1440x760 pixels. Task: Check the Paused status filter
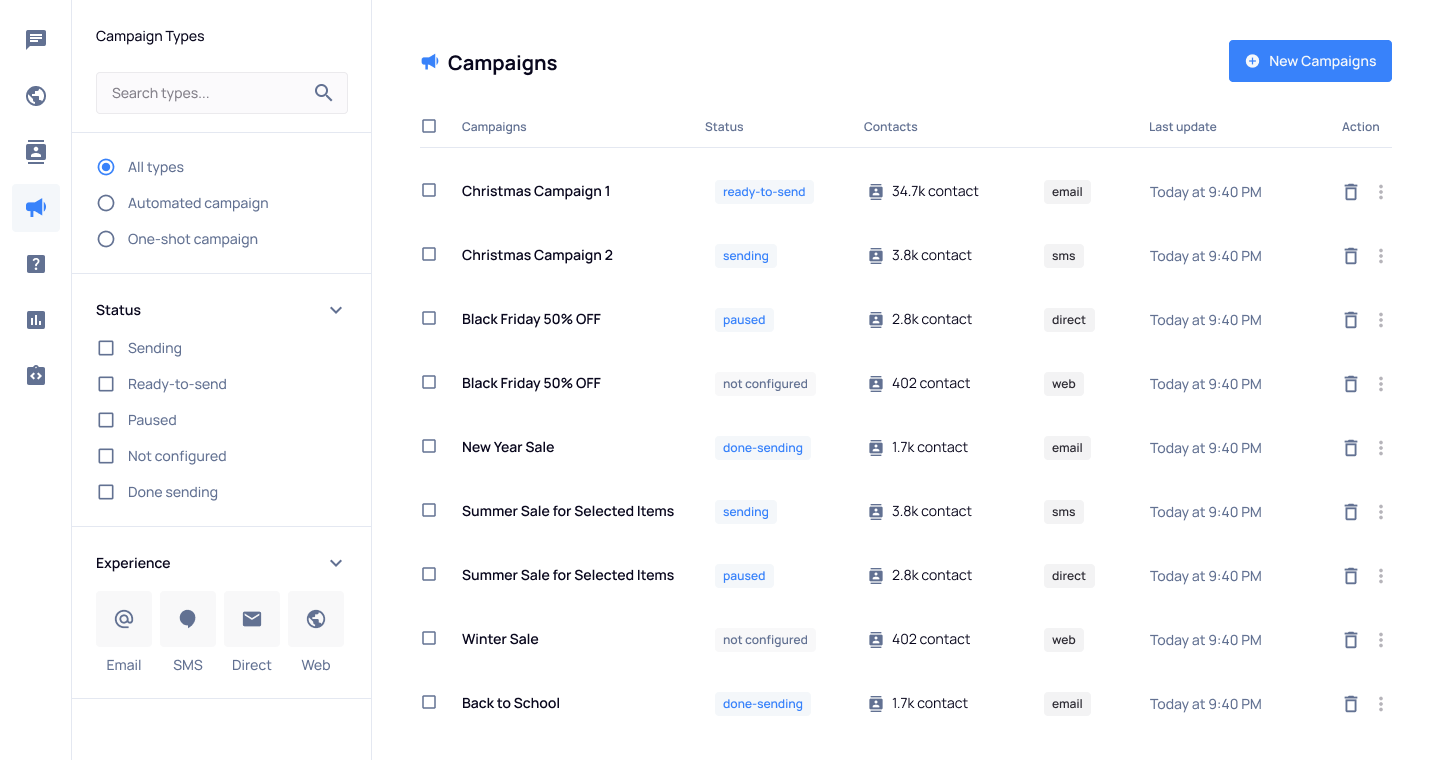[x=106, y=420]
